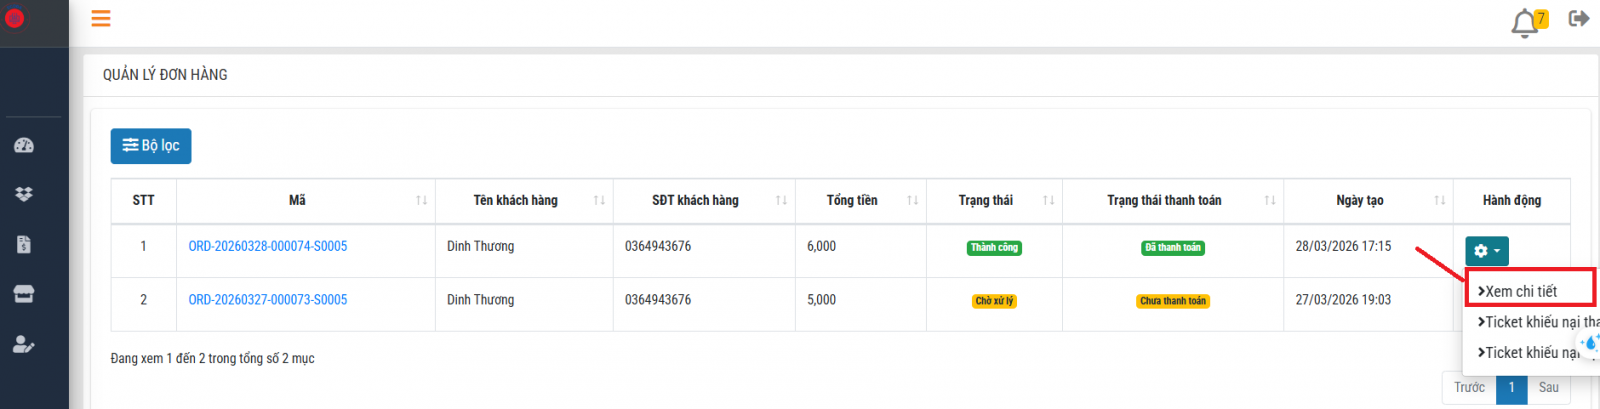Click Đang xem 1 đến 2 summary text
The height and width of the screenshot is (409, 1600).
(212, 358)
